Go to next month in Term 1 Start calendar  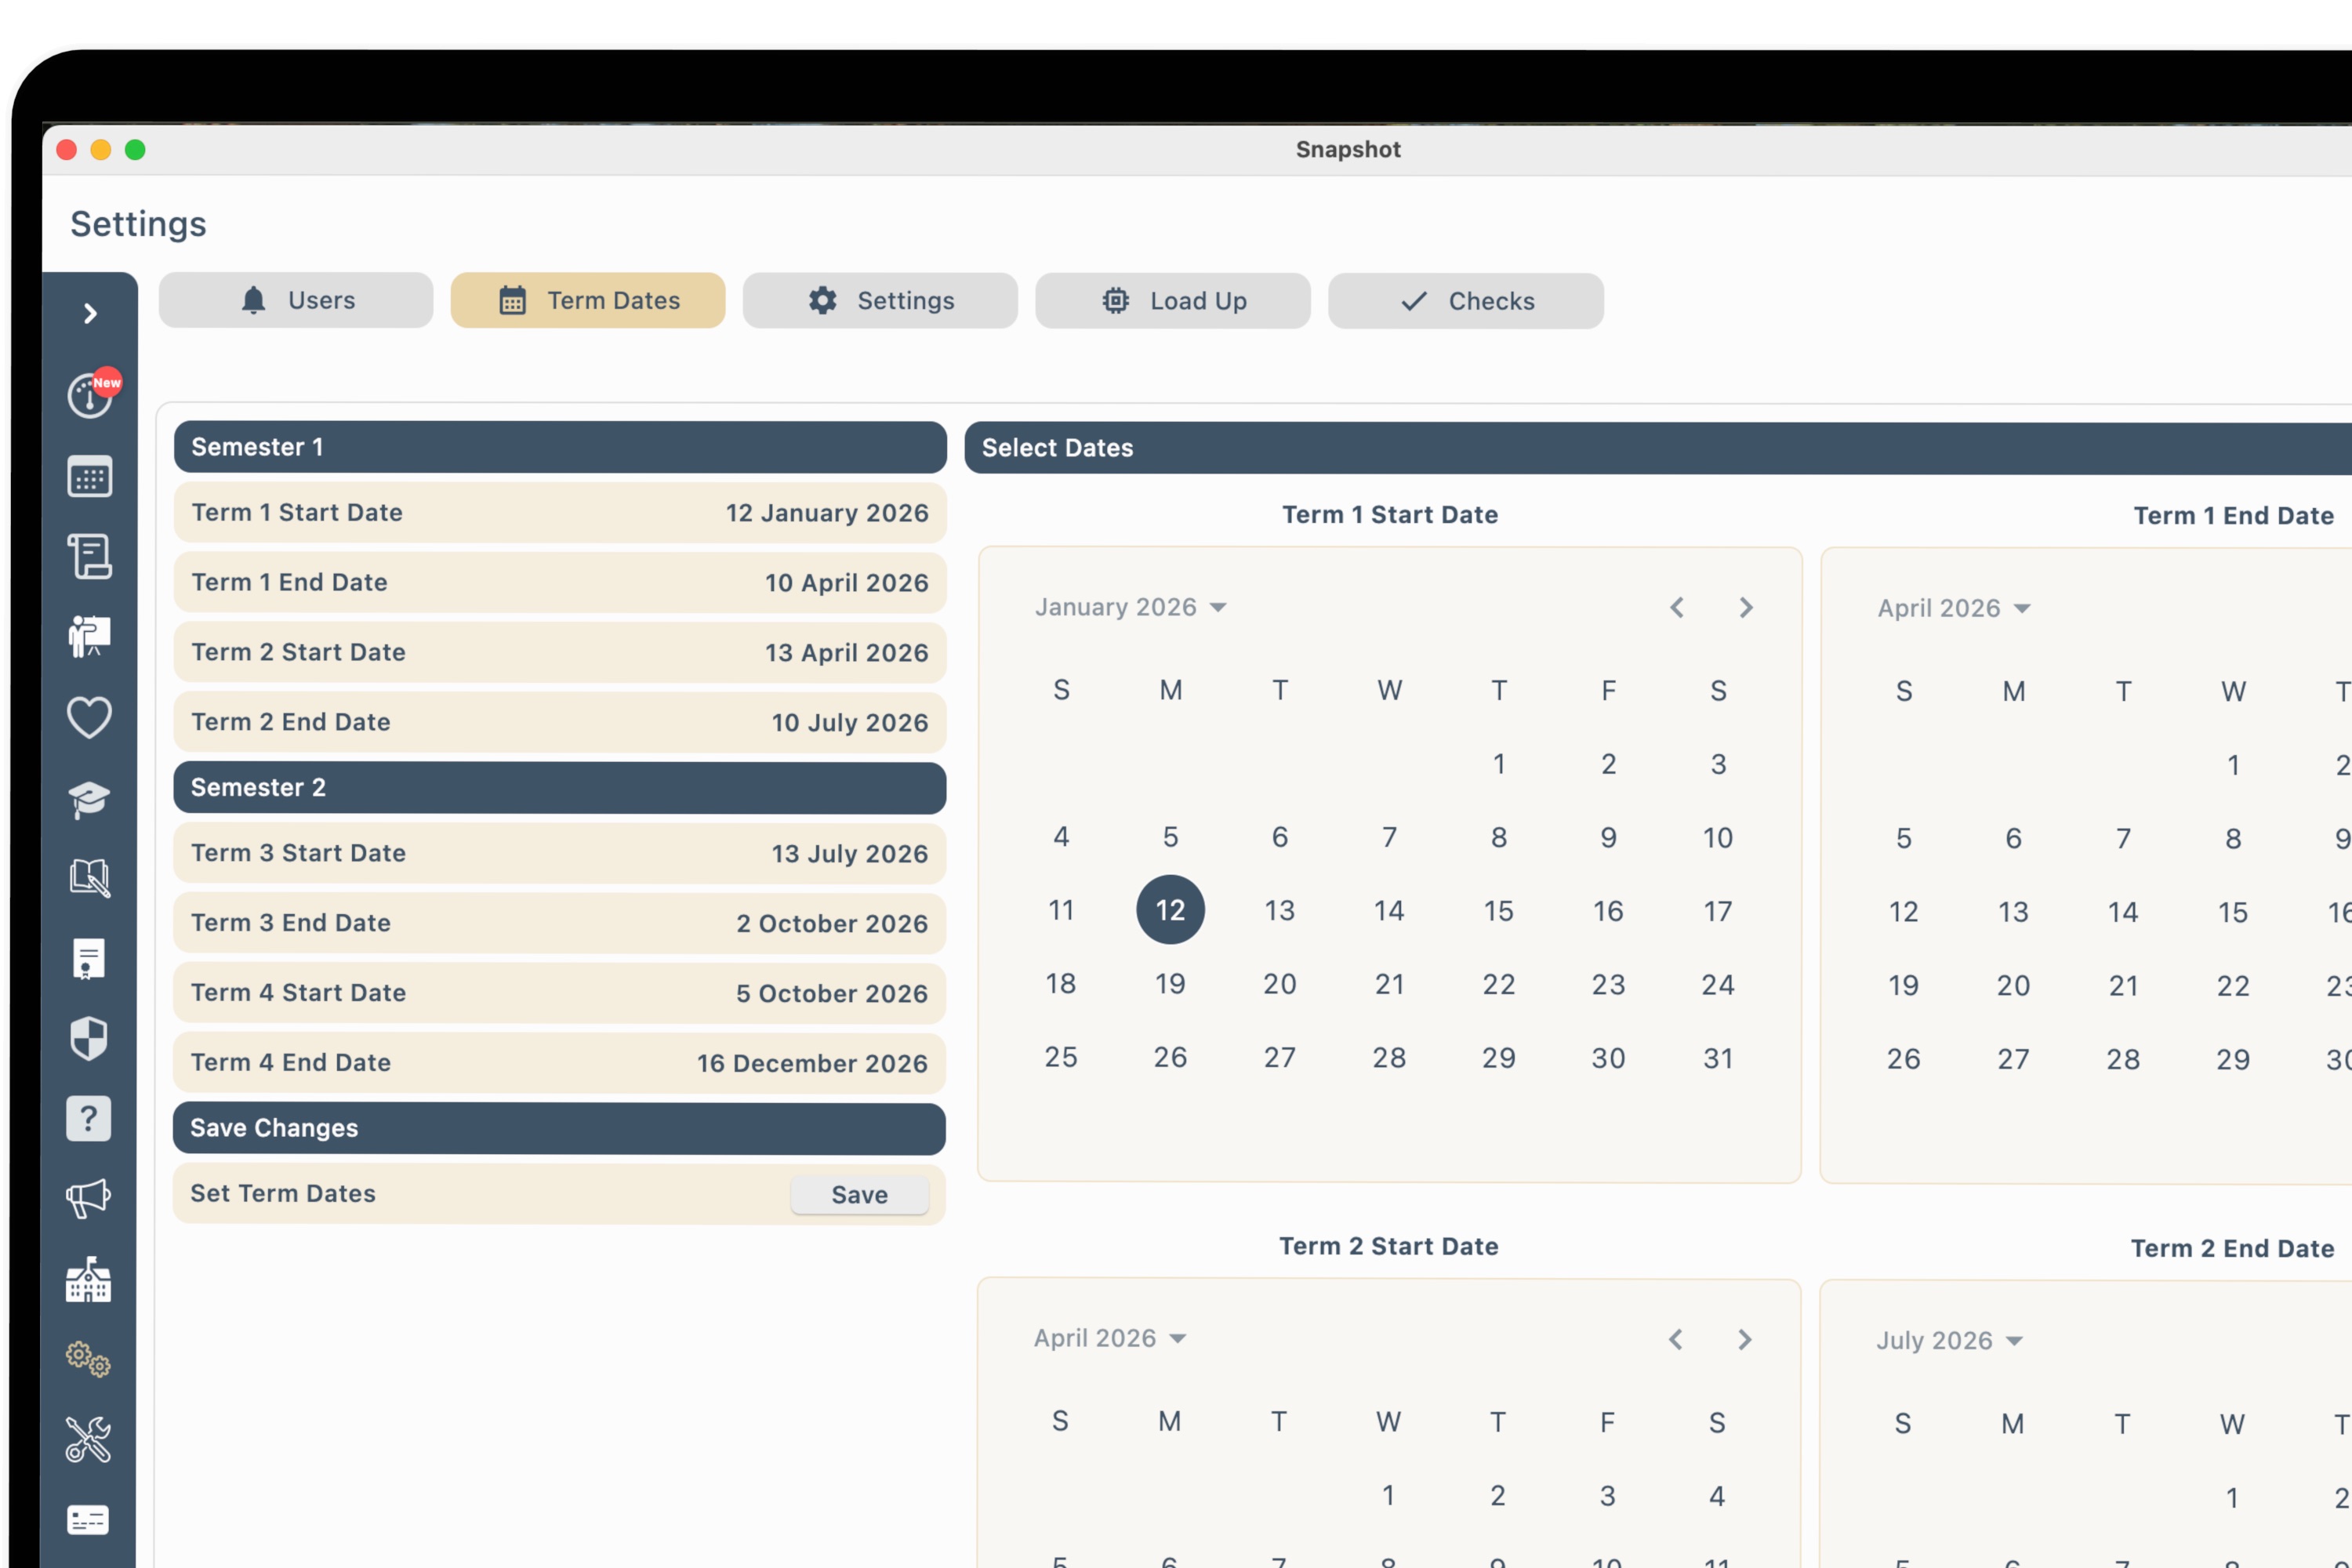click(x=1746, y=607)
